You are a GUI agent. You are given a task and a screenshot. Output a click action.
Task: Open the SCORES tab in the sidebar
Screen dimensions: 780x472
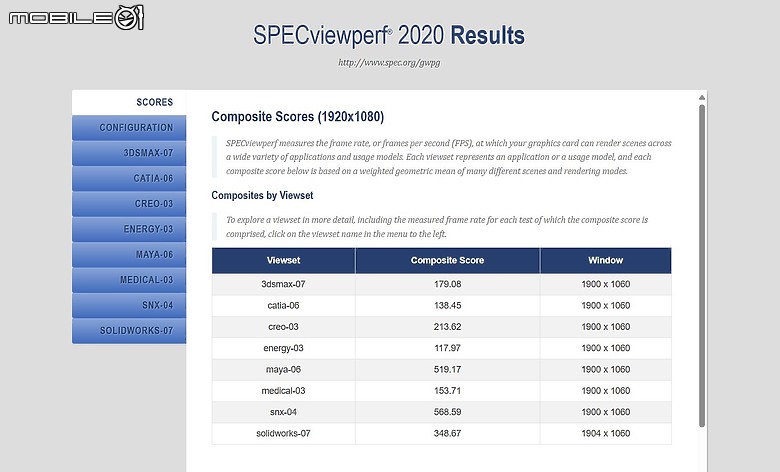[129, 102]
